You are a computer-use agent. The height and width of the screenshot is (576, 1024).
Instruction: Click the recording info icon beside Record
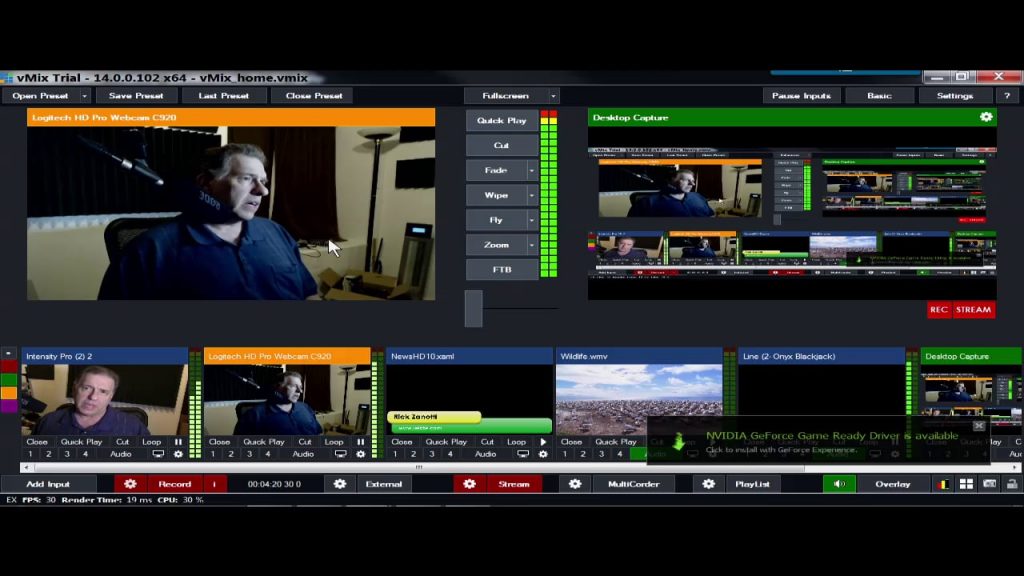pyautogui.click(x=214, y=484)
